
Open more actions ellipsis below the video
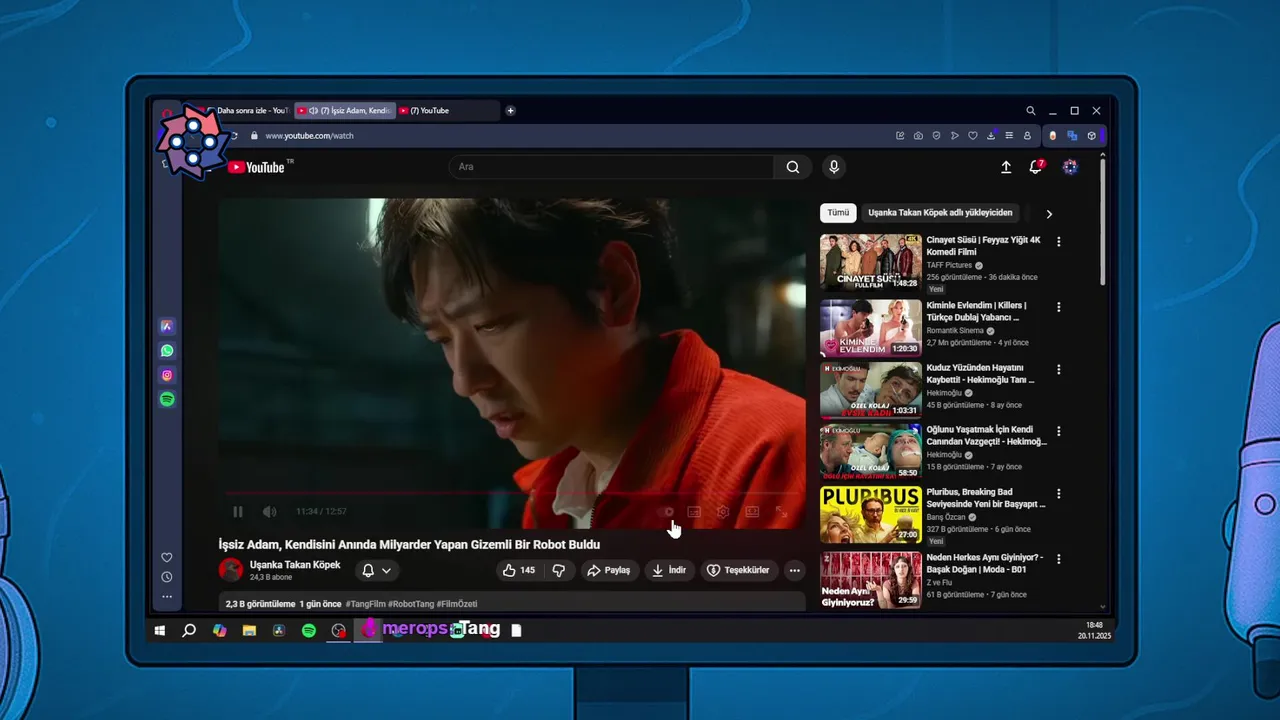pyautogui.click(x=794, y=570)
